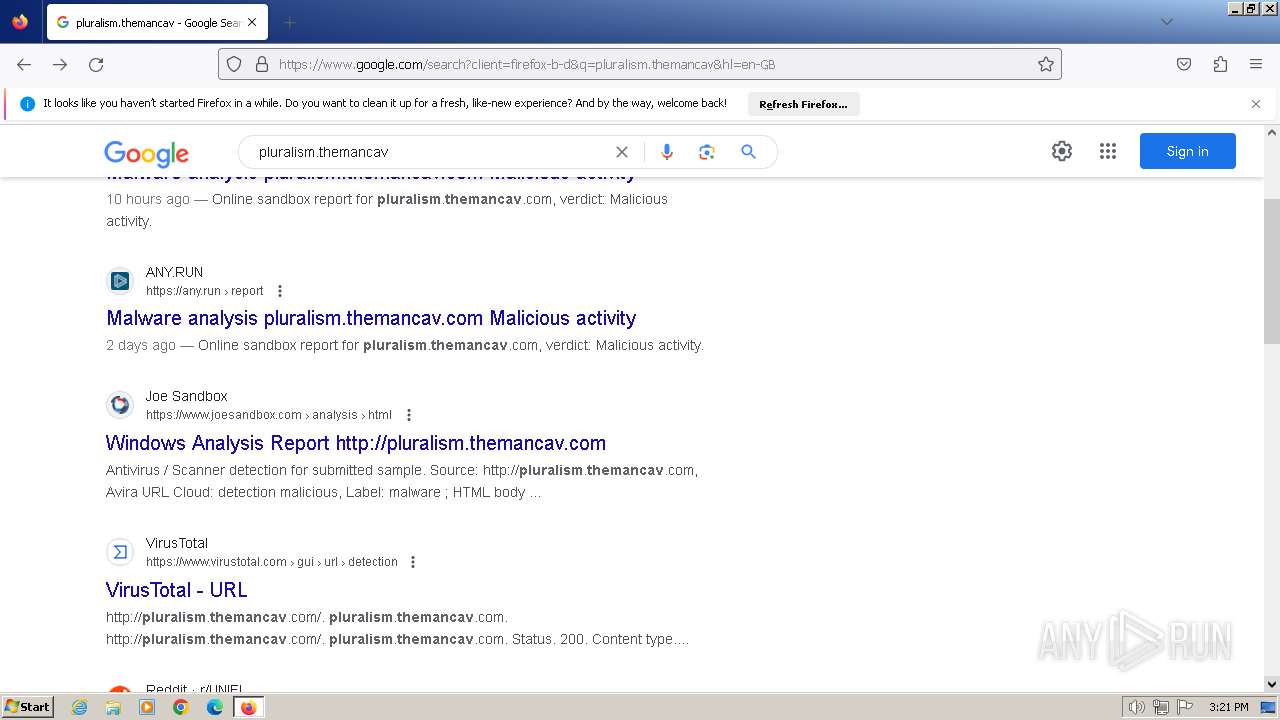This screenshot has width=1280, height=720.
Task: Dismiss the Firefox refresh notification bar
Action: [x=1256, y=104]
